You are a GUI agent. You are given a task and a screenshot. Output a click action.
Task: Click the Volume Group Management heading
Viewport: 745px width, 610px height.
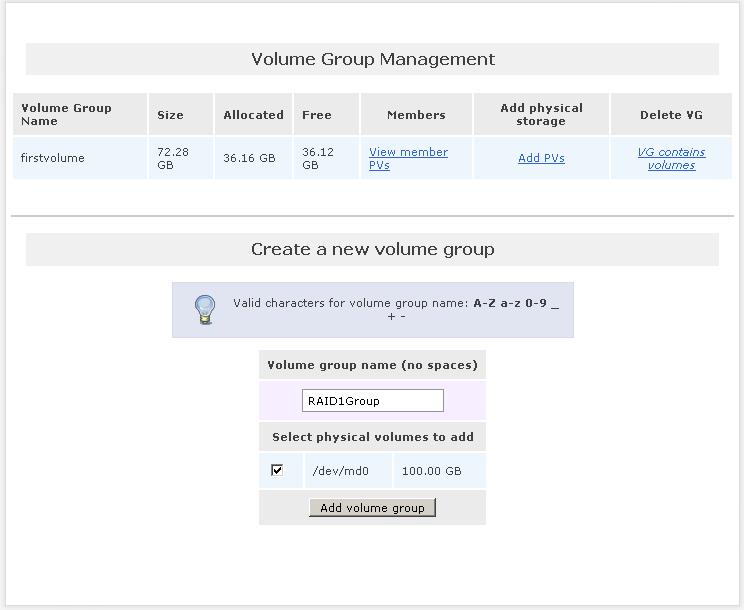372,59
